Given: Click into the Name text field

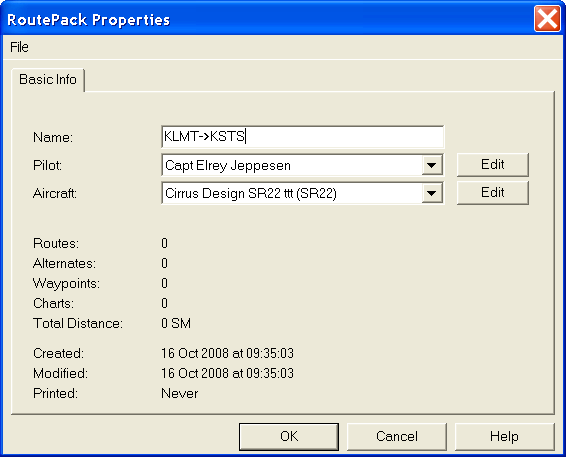Looking at the screenshot, I should point(302,137).
